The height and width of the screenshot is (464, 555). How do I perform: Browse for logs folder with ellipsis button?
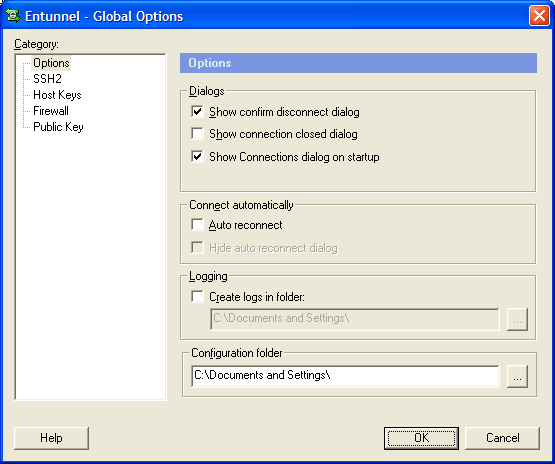tap(517, 320)
